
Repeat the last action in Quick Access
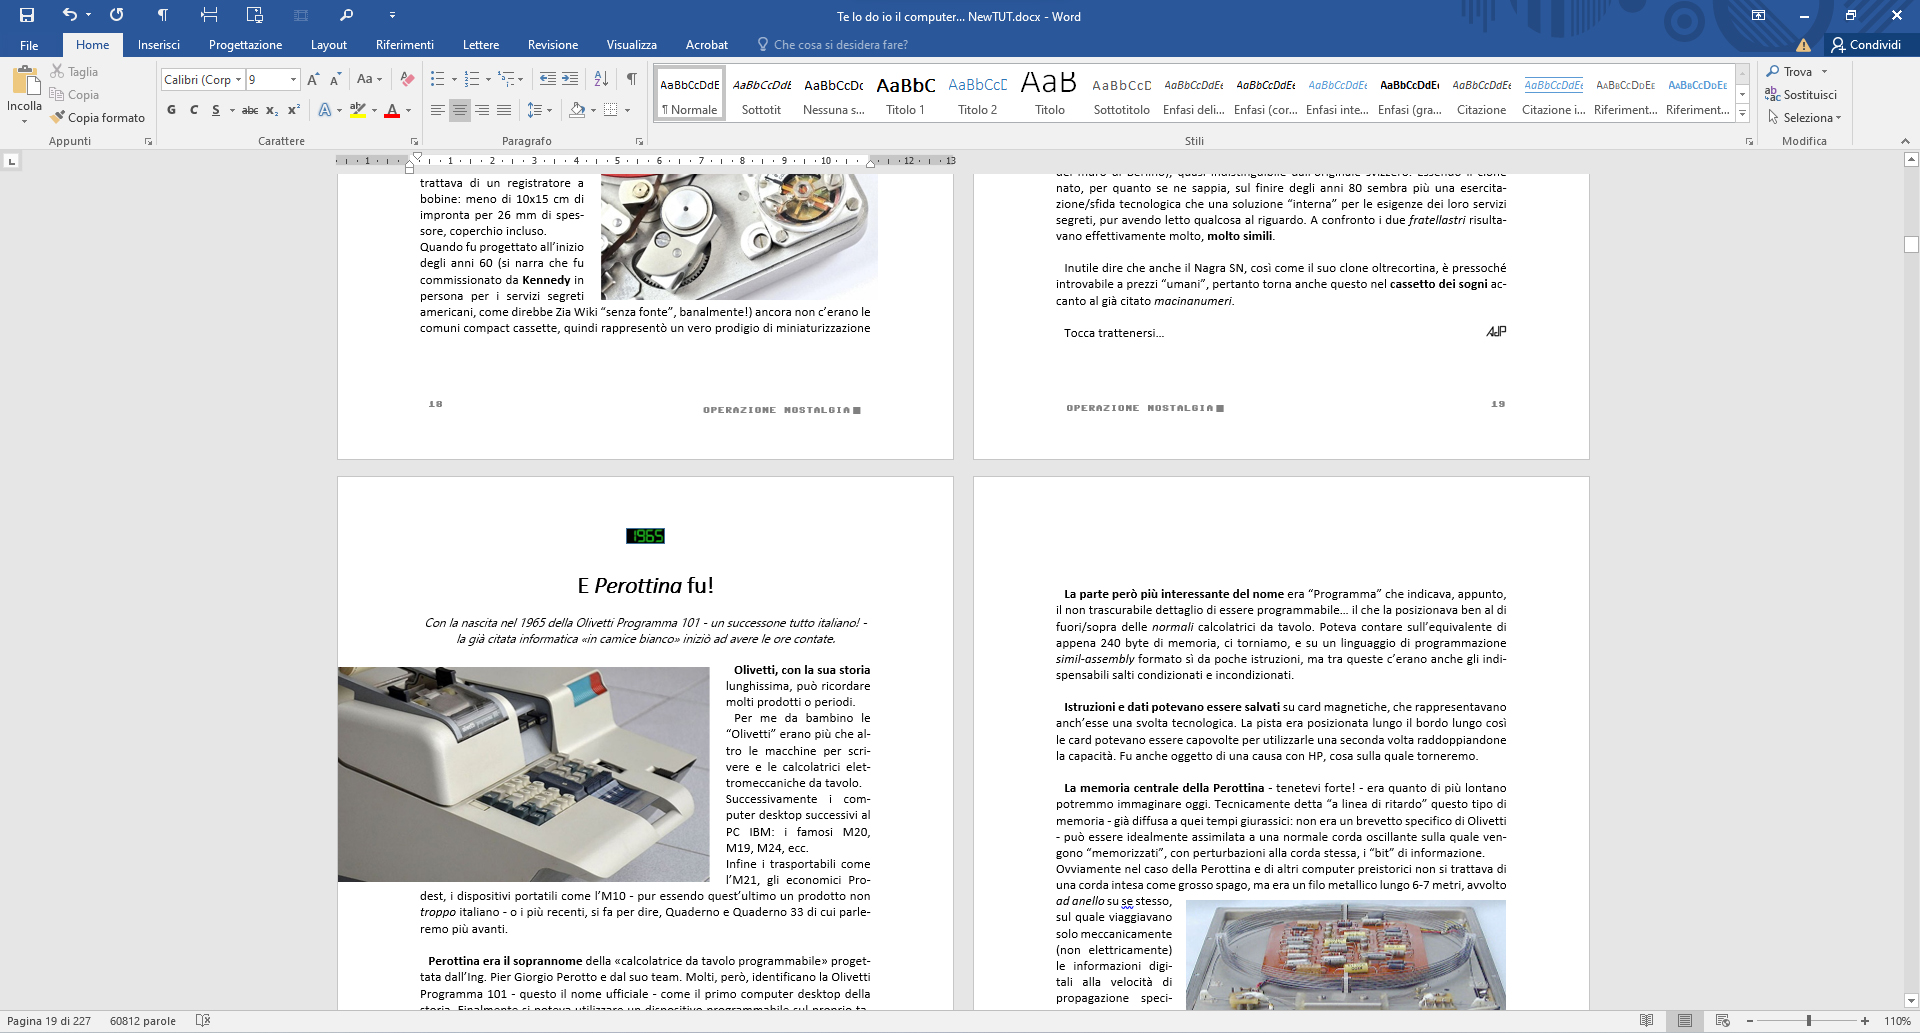(x=117, y=15)
